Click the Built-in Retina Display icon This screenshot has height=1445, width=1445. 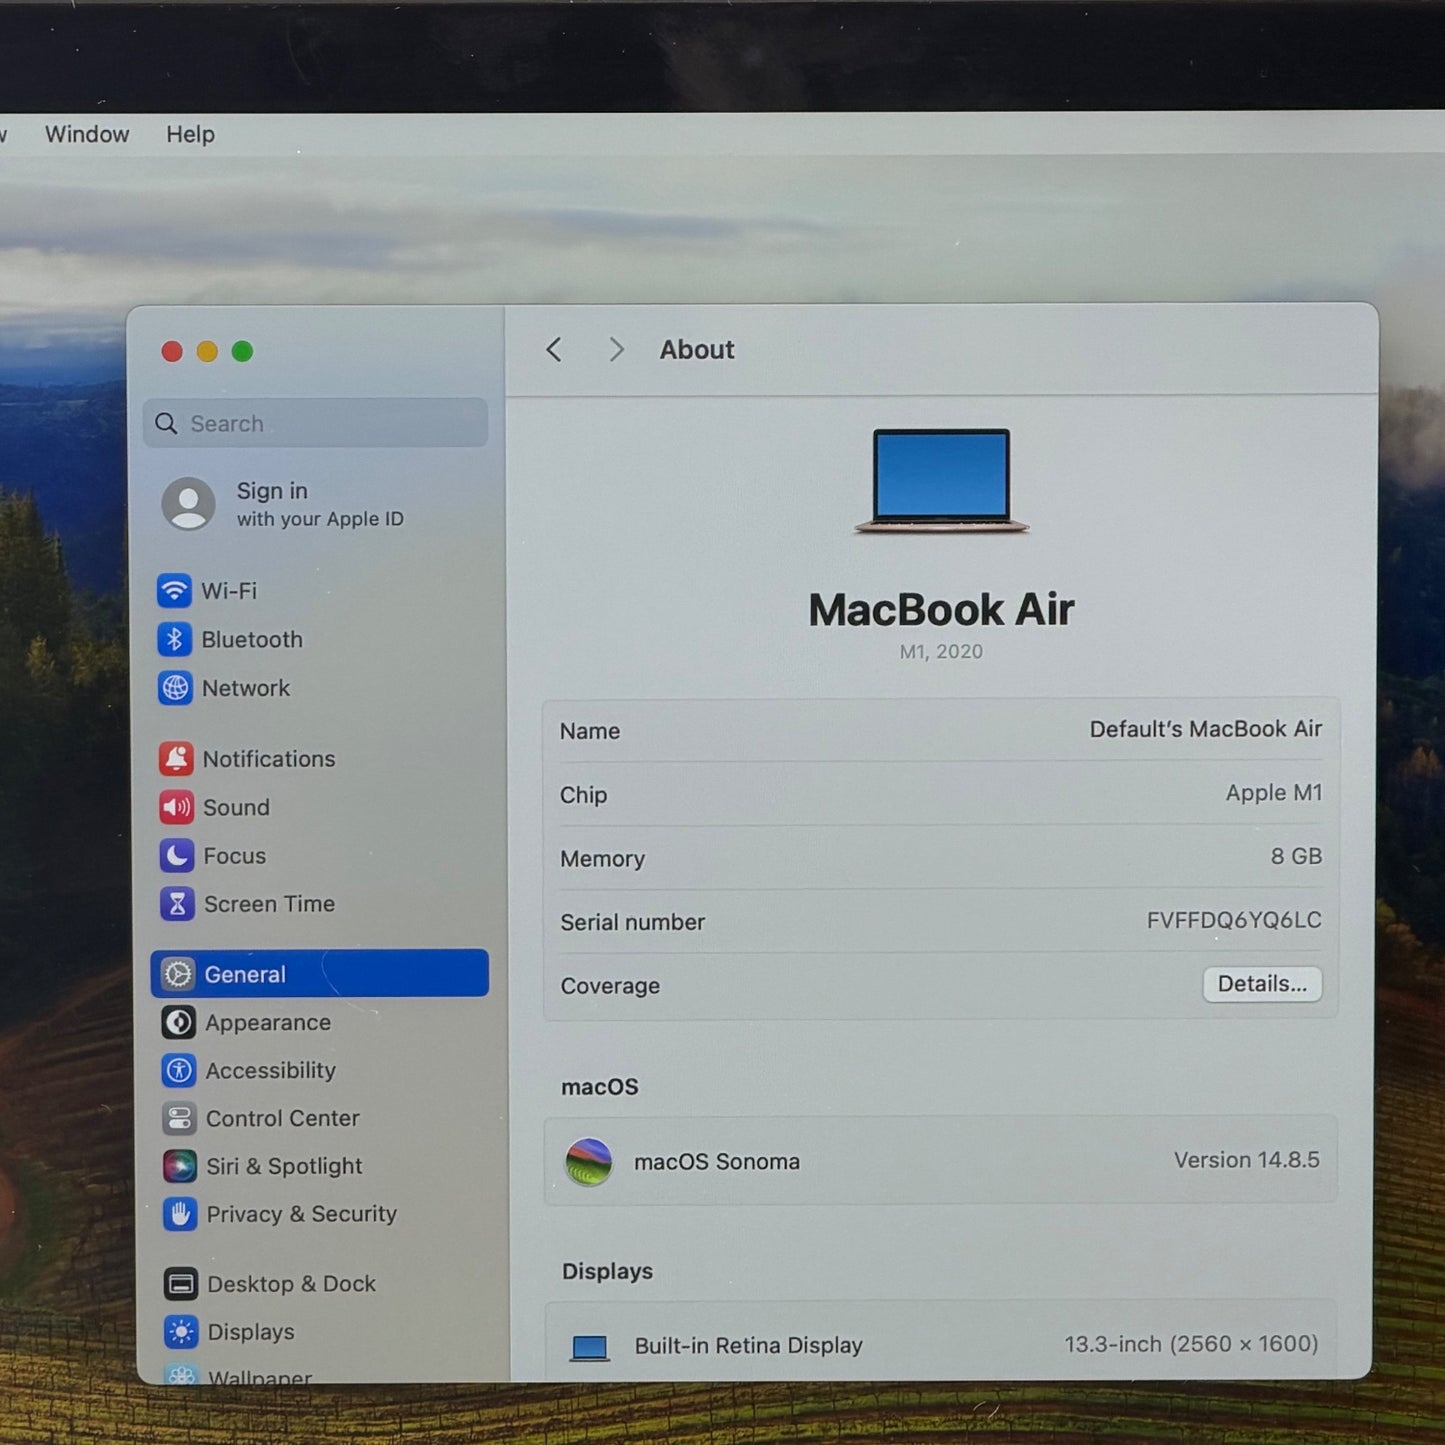click(589, 1348)
